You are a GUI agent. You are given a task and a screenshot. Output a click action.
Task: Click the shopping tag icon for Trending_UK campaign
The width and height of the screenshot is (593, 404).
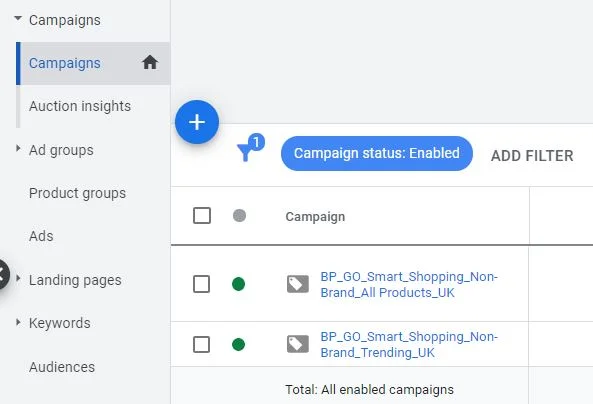click(298, 344)
